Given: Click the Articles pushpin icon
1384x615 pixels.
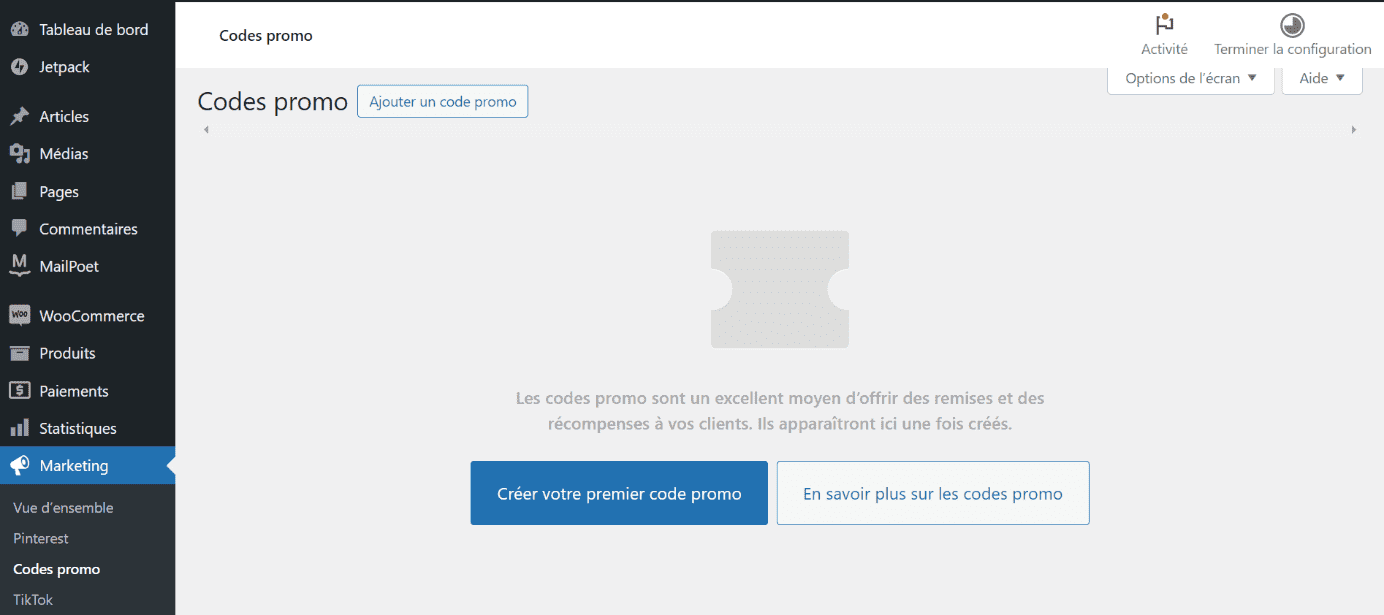Looking at the screenshot, I should (x=19, y=117).
